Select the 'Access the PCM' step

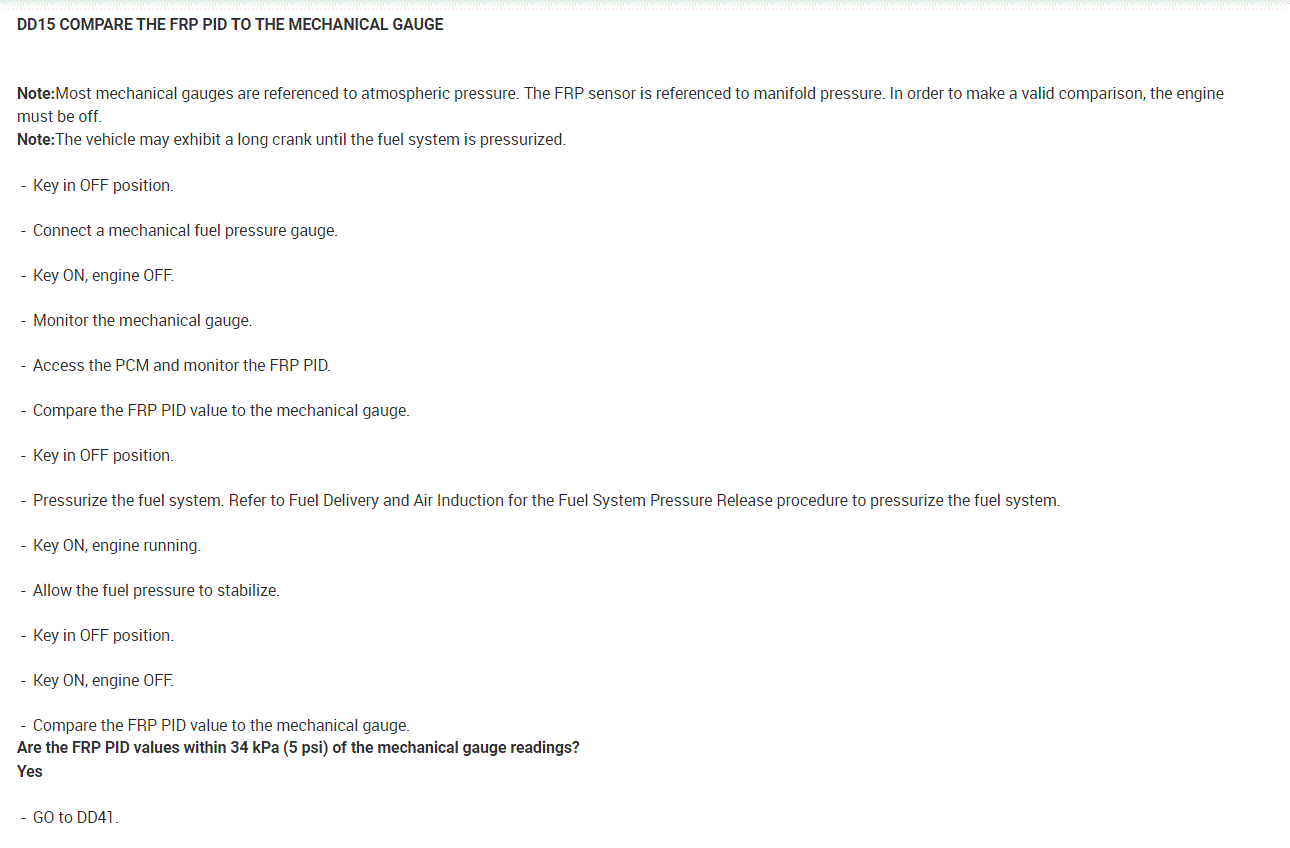[x=181, y=365]
